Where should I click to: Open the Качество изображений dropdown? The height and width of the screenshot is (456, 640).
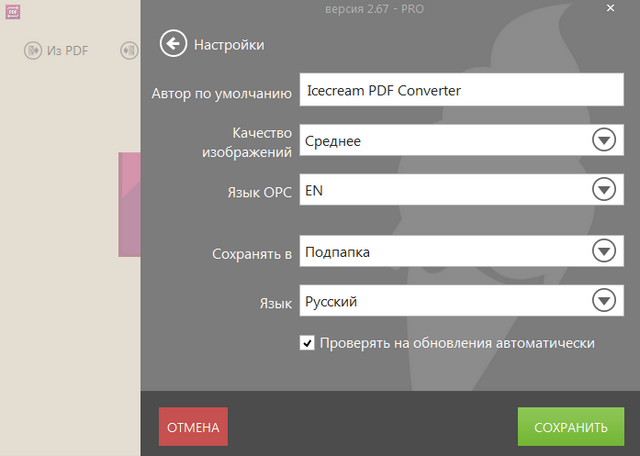[x=461, y=140]
